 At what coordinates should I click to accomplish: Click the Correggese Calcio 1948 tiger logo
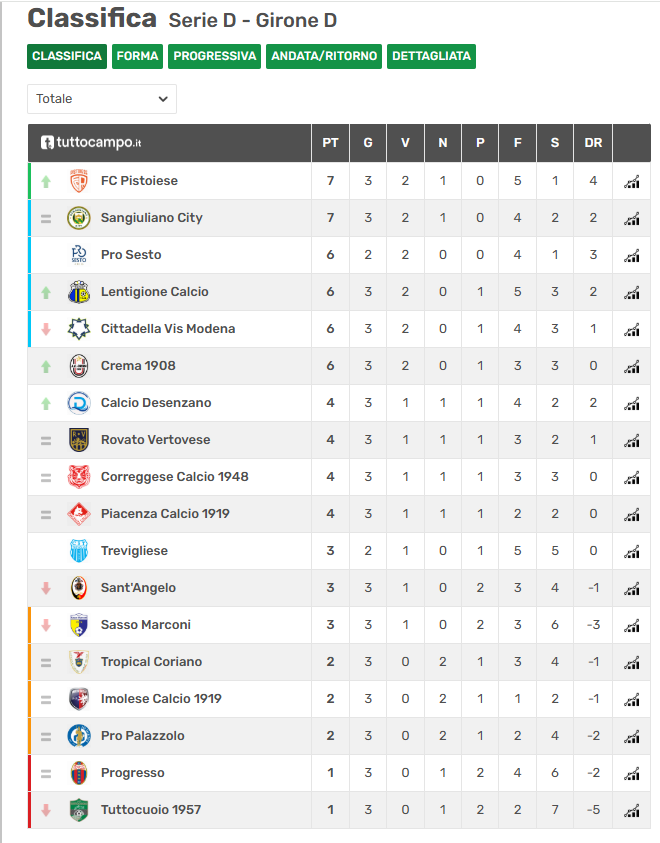pos(79,476)
